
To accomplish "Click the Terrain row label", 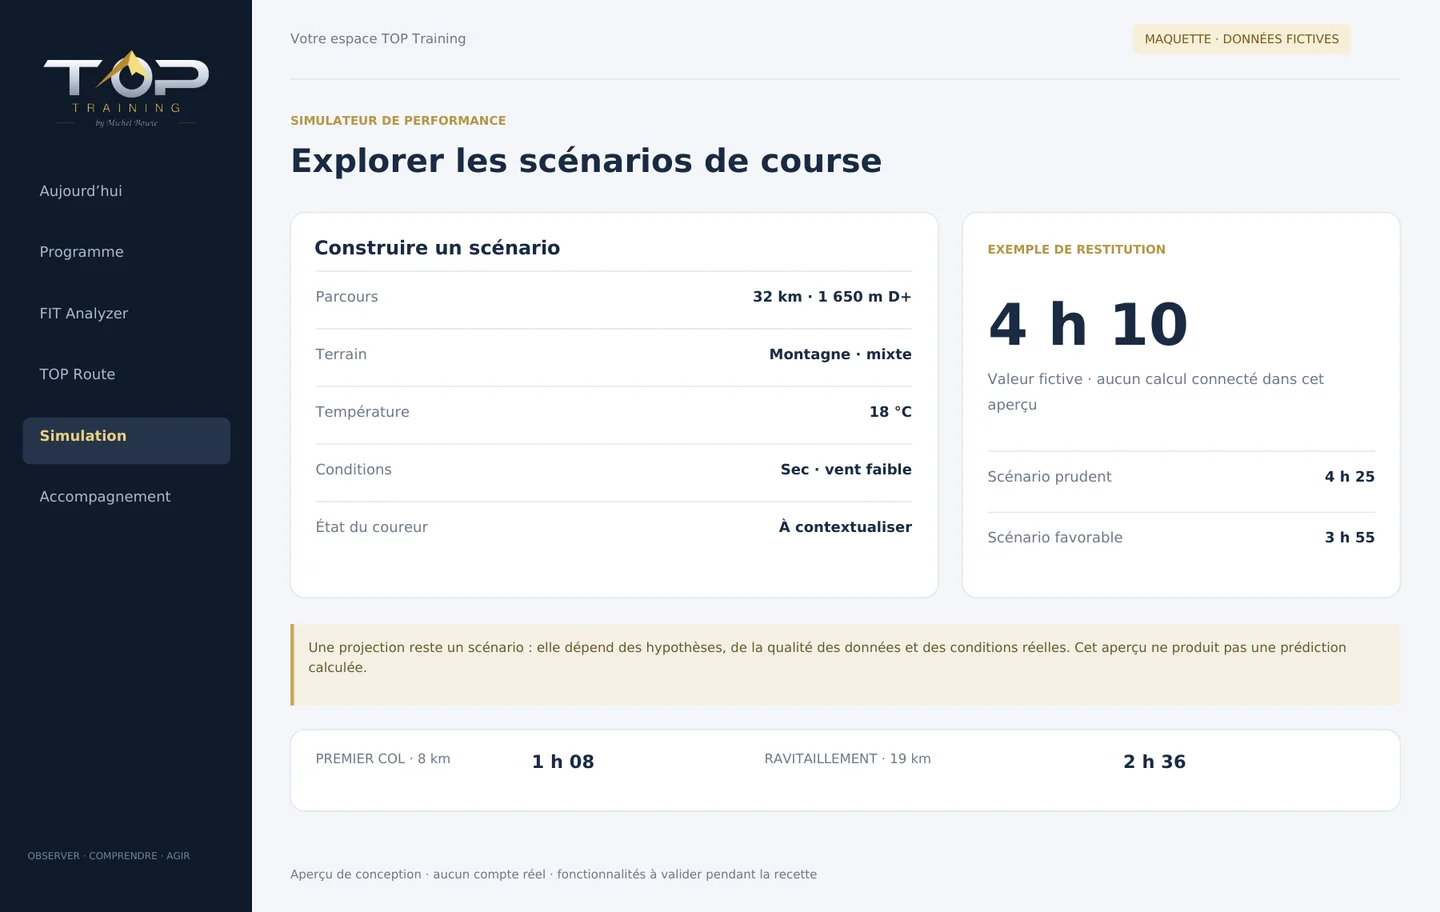I will (x=341, y=354).
